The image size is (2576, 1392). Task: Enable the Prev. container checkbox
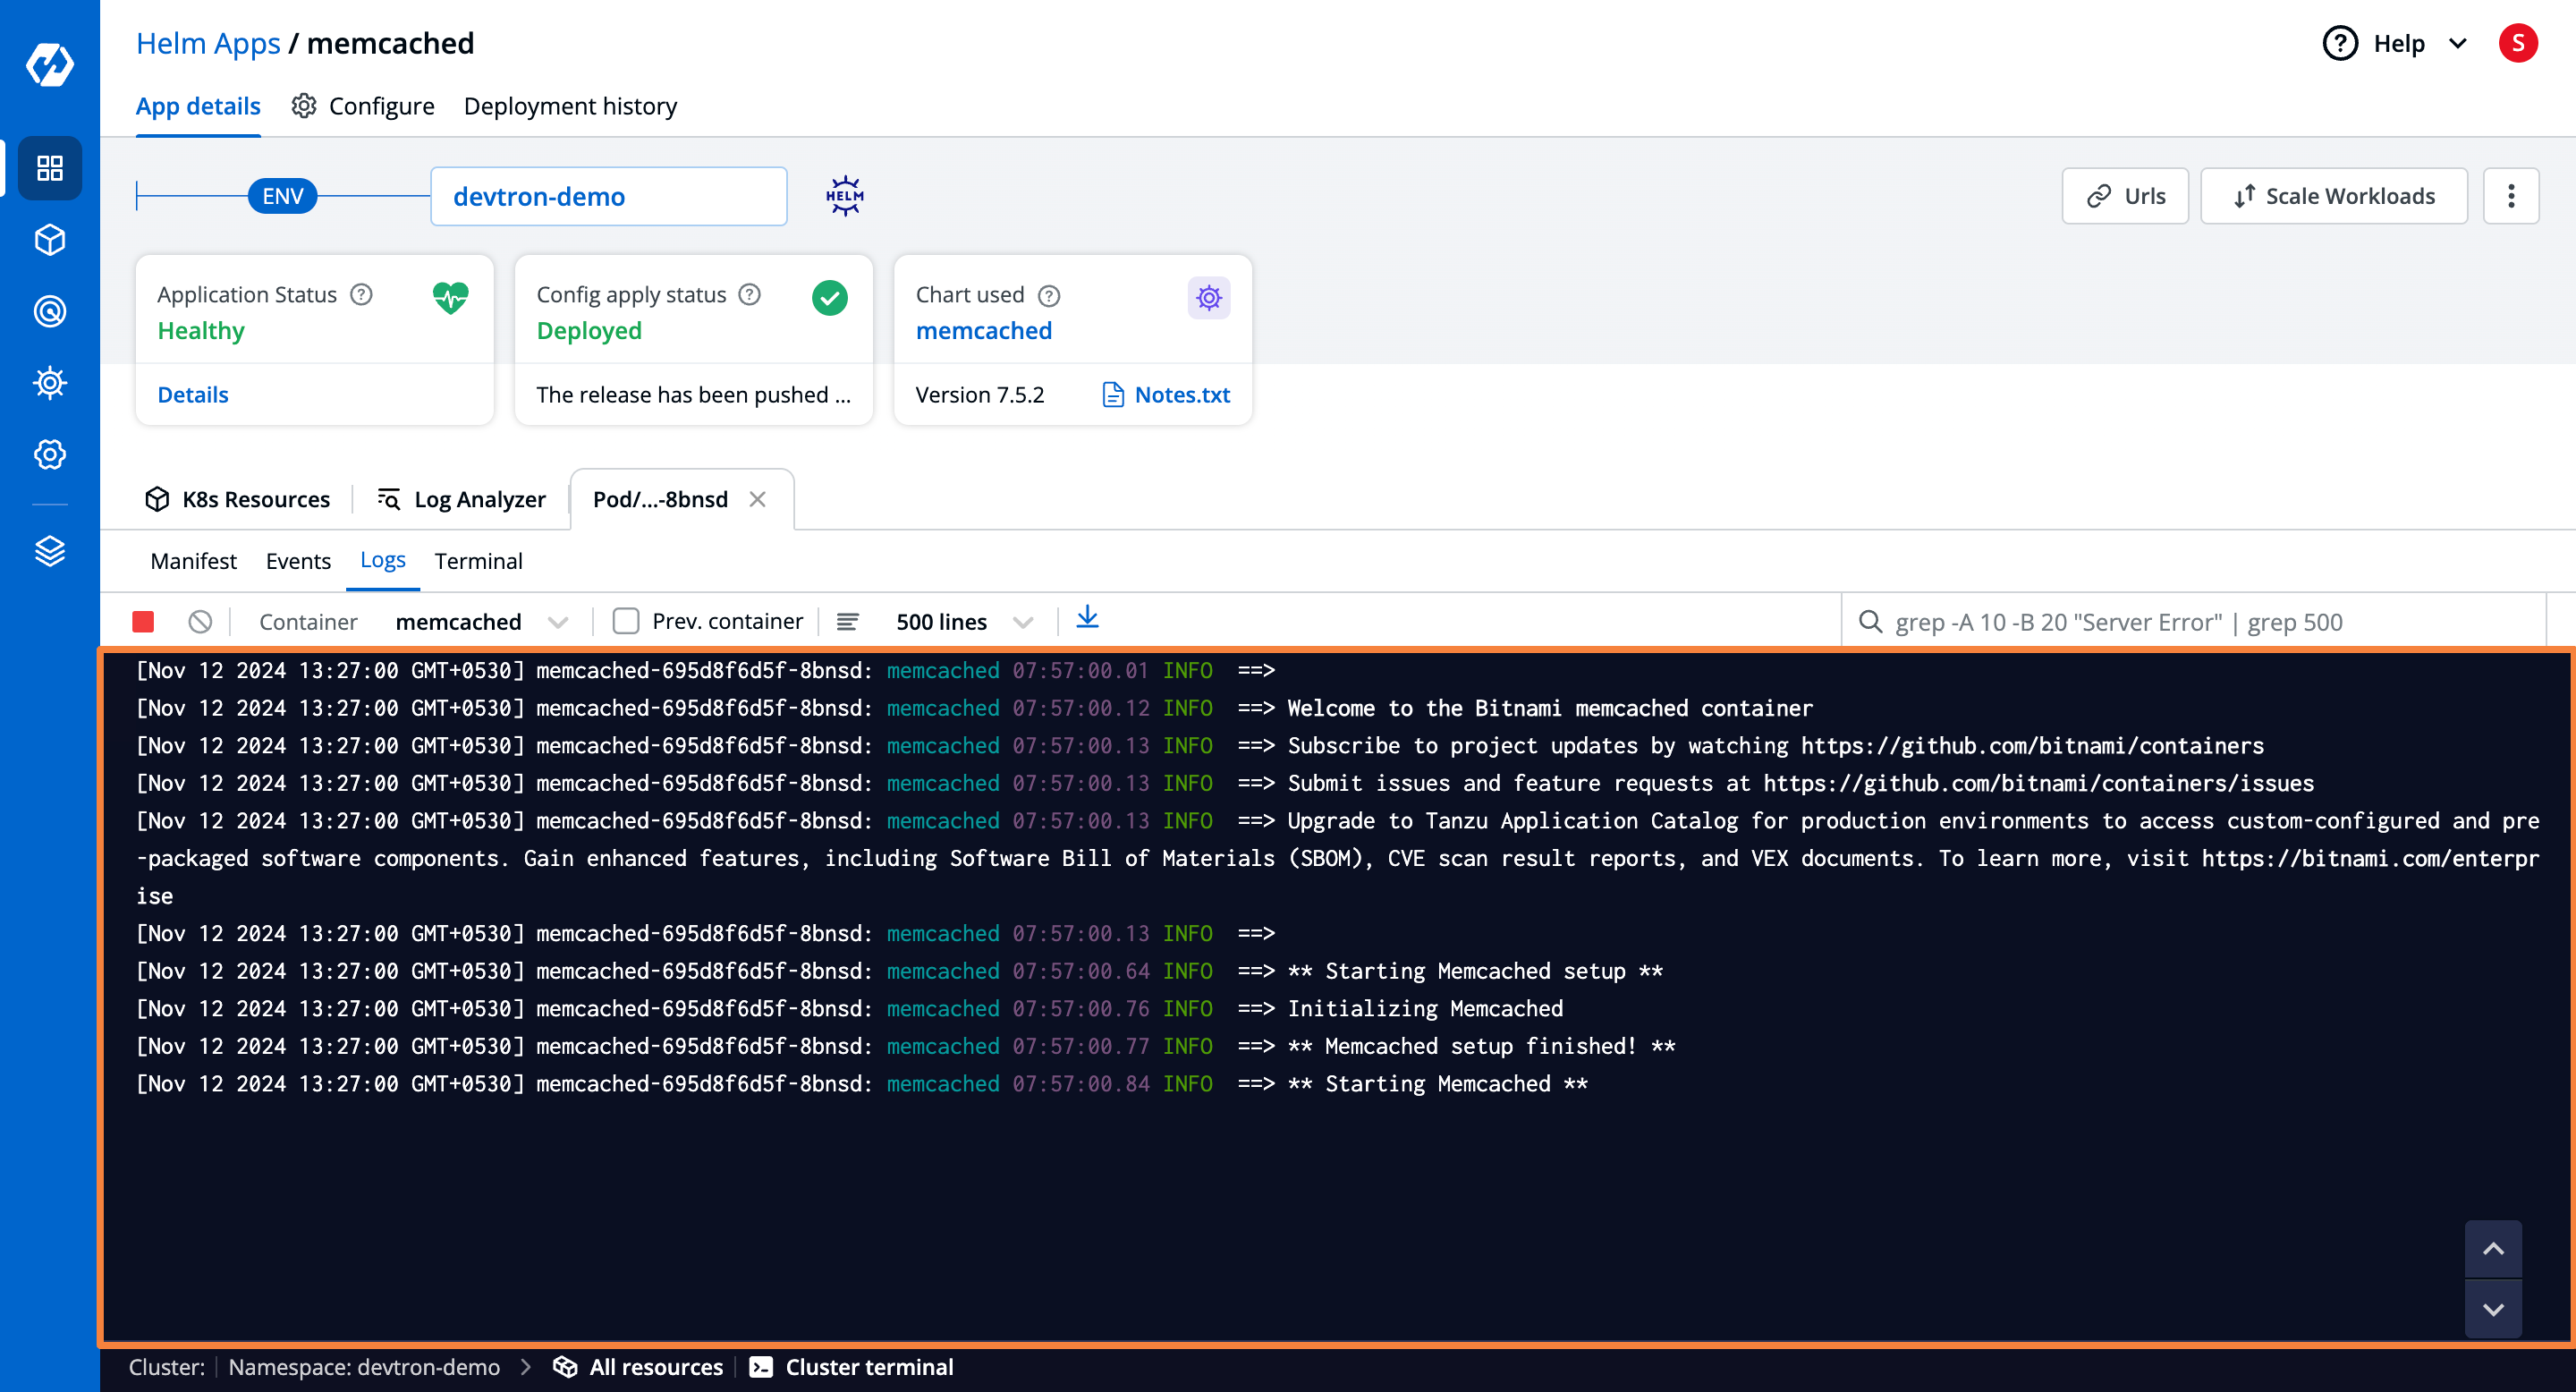(x=626, y=622)
